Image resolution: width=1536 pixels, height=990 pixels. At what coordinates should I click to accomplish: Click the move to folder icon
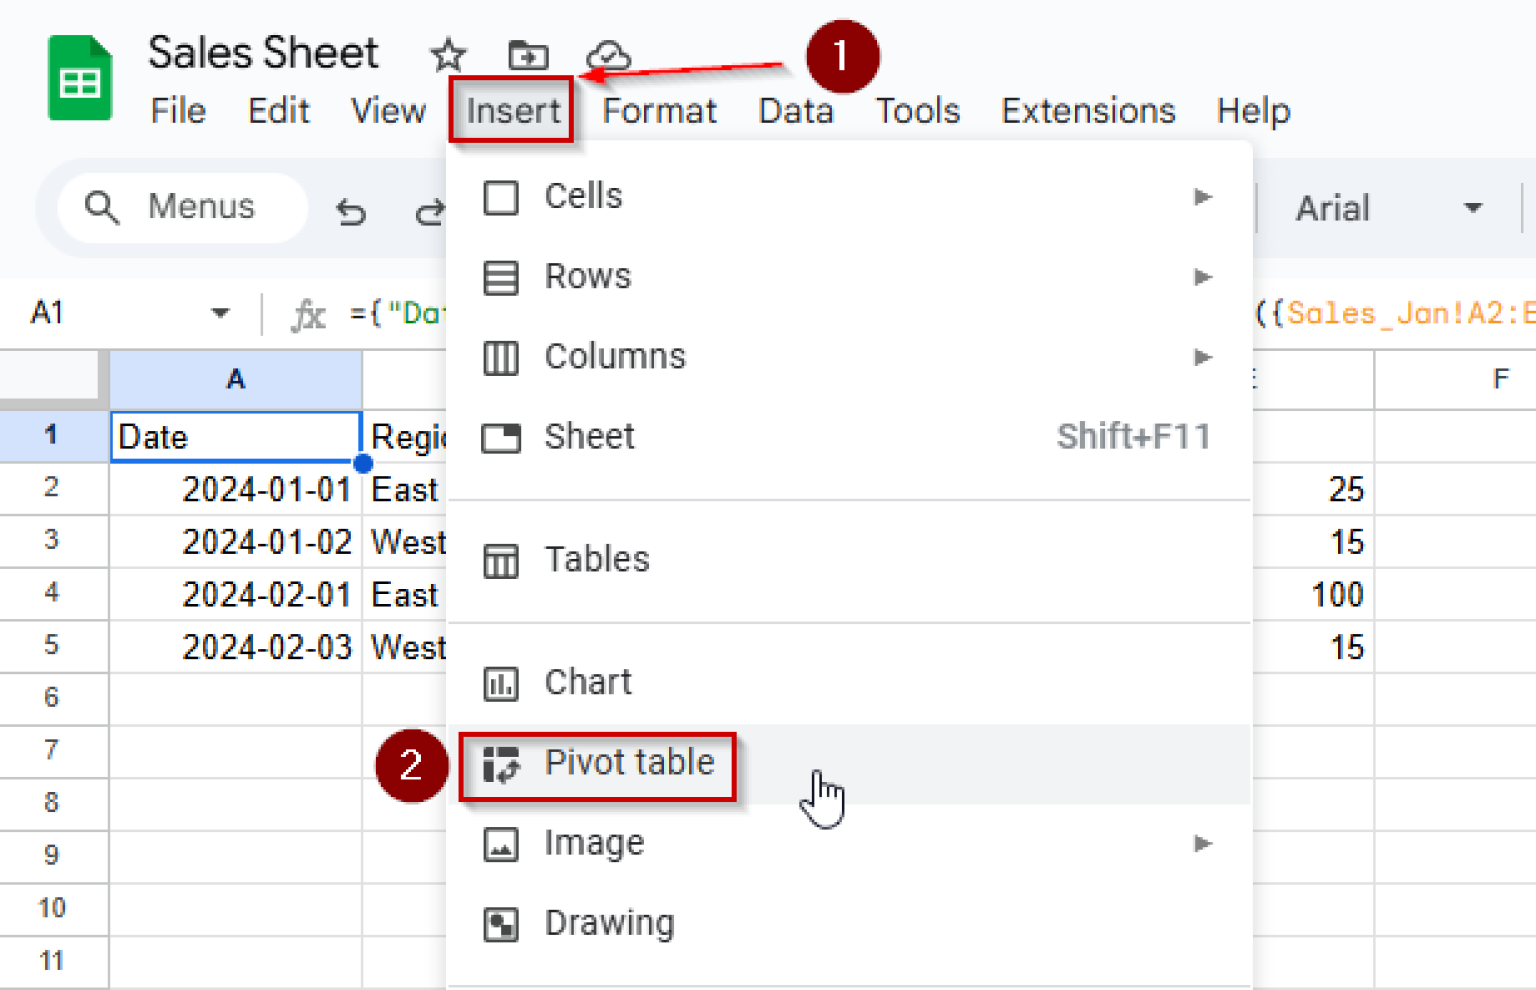pyautogui.click(x=528, y=56)
